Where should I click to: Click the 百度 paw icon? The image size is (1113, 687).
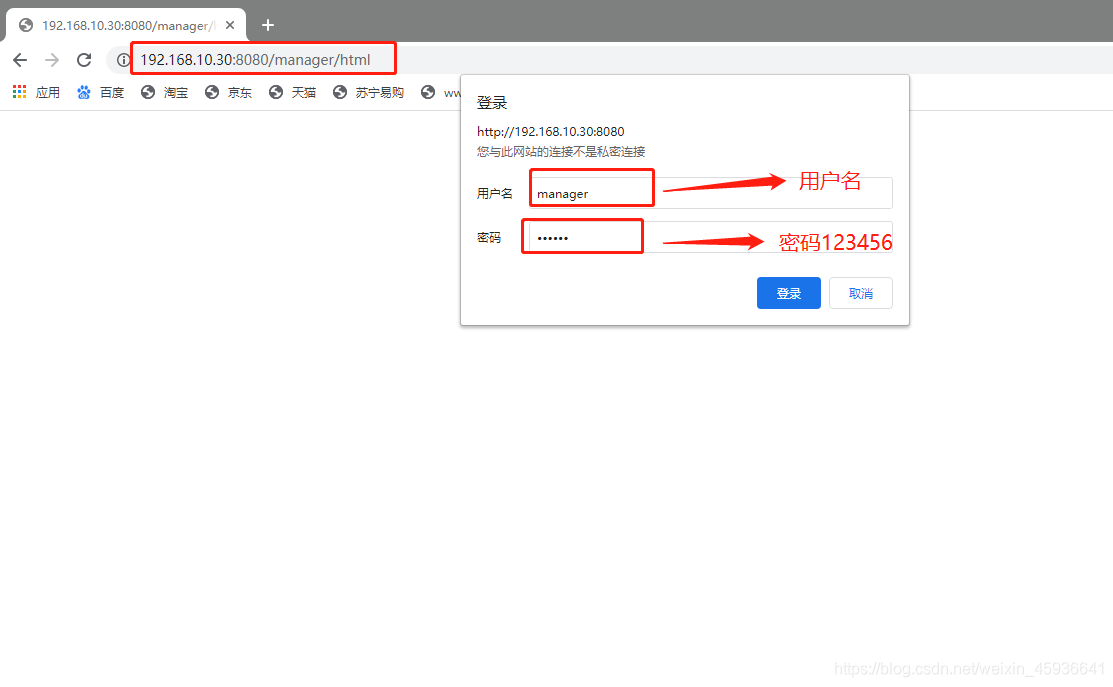pyautogui.click(x=84, y=92)
